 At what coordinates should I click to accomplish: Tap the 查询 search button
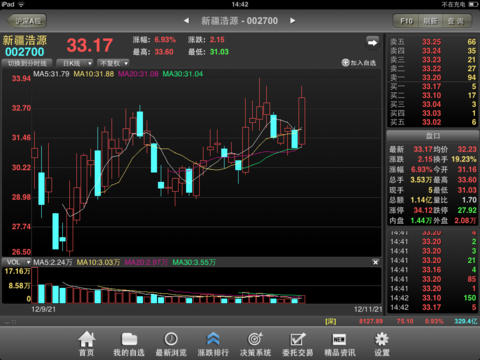(456, 21)
